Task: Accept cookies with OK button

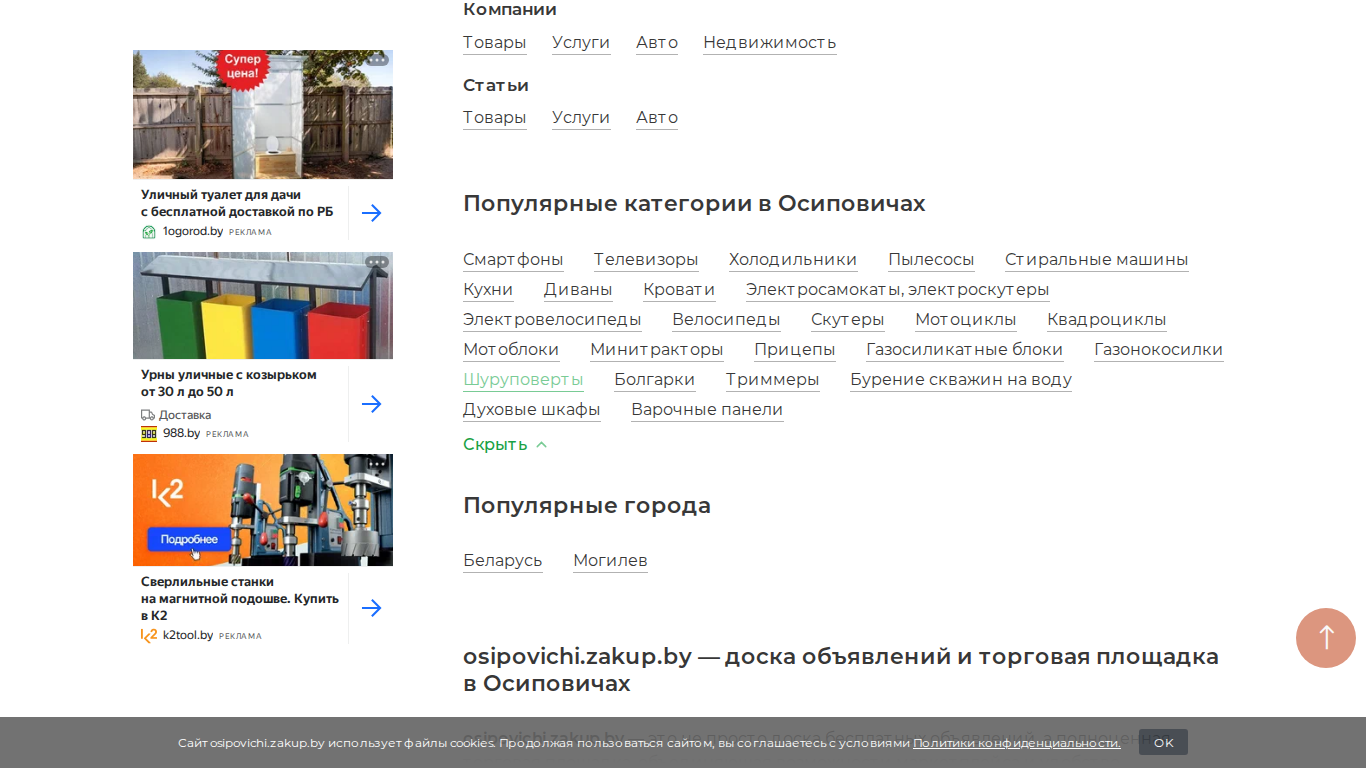Action: click(x=1163, y=742)
